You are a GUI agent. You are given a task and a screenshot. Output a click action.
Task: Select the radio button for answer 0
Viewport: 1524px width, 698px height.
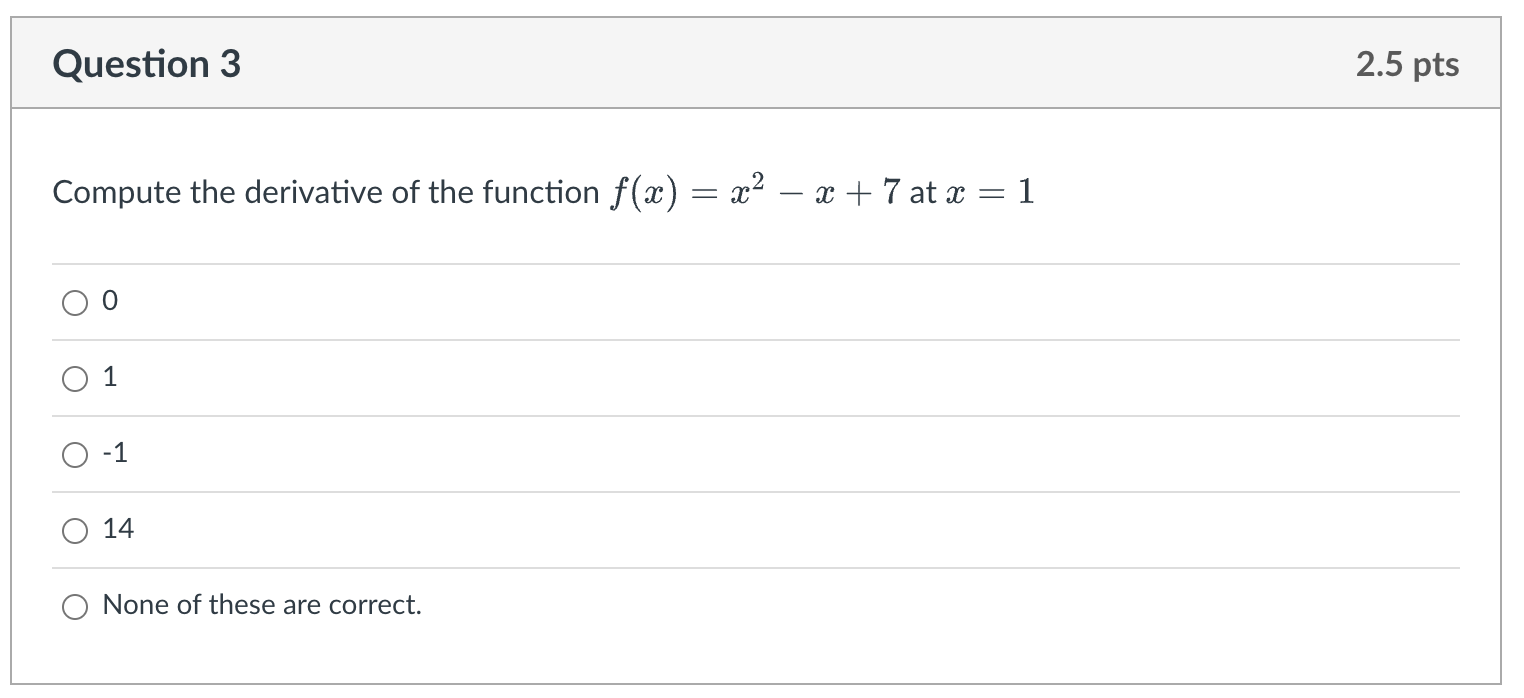point(74,302)
